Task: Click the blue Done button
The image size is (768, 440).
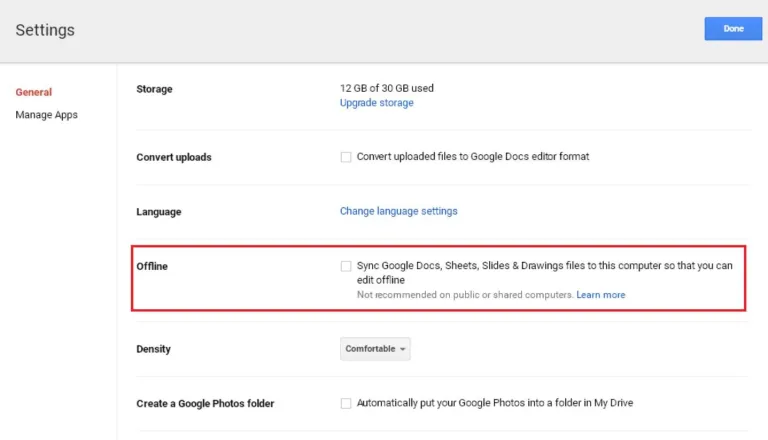Action: (x=733, y=29)
